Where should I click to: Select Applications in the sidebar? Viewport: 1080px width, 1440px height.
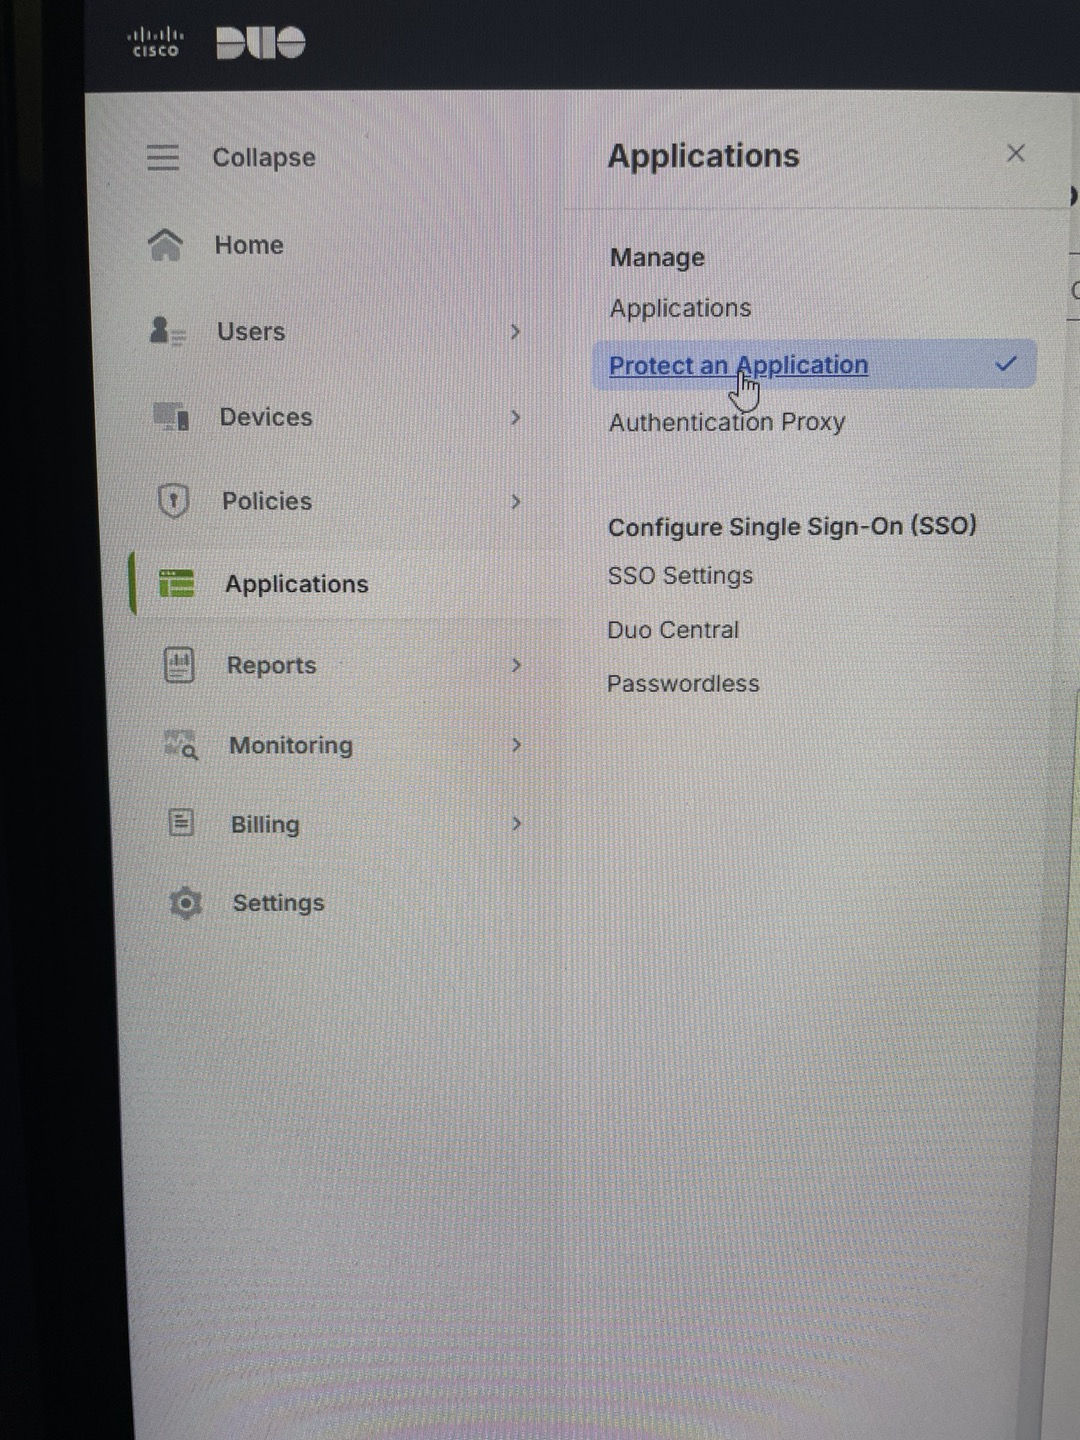click(297, 584)
